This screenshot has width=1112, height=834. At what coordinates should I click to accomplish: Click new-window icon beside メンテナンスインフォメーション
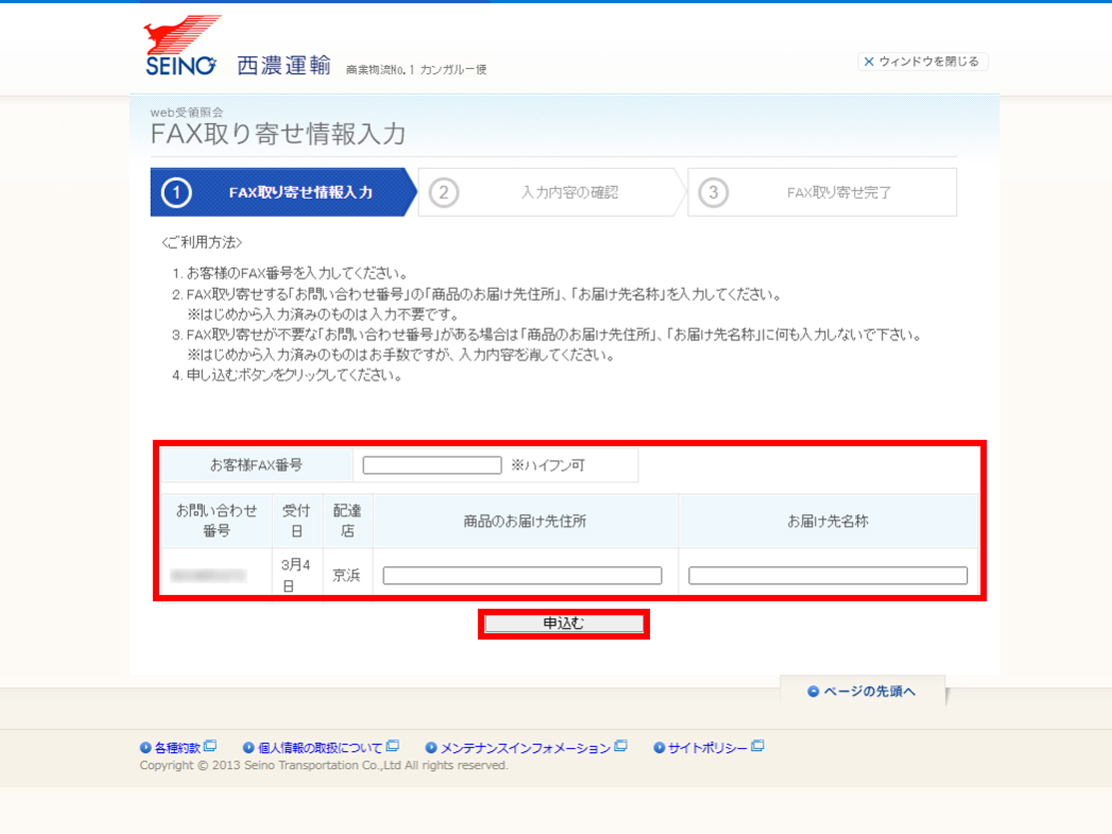tap(621, 746)
